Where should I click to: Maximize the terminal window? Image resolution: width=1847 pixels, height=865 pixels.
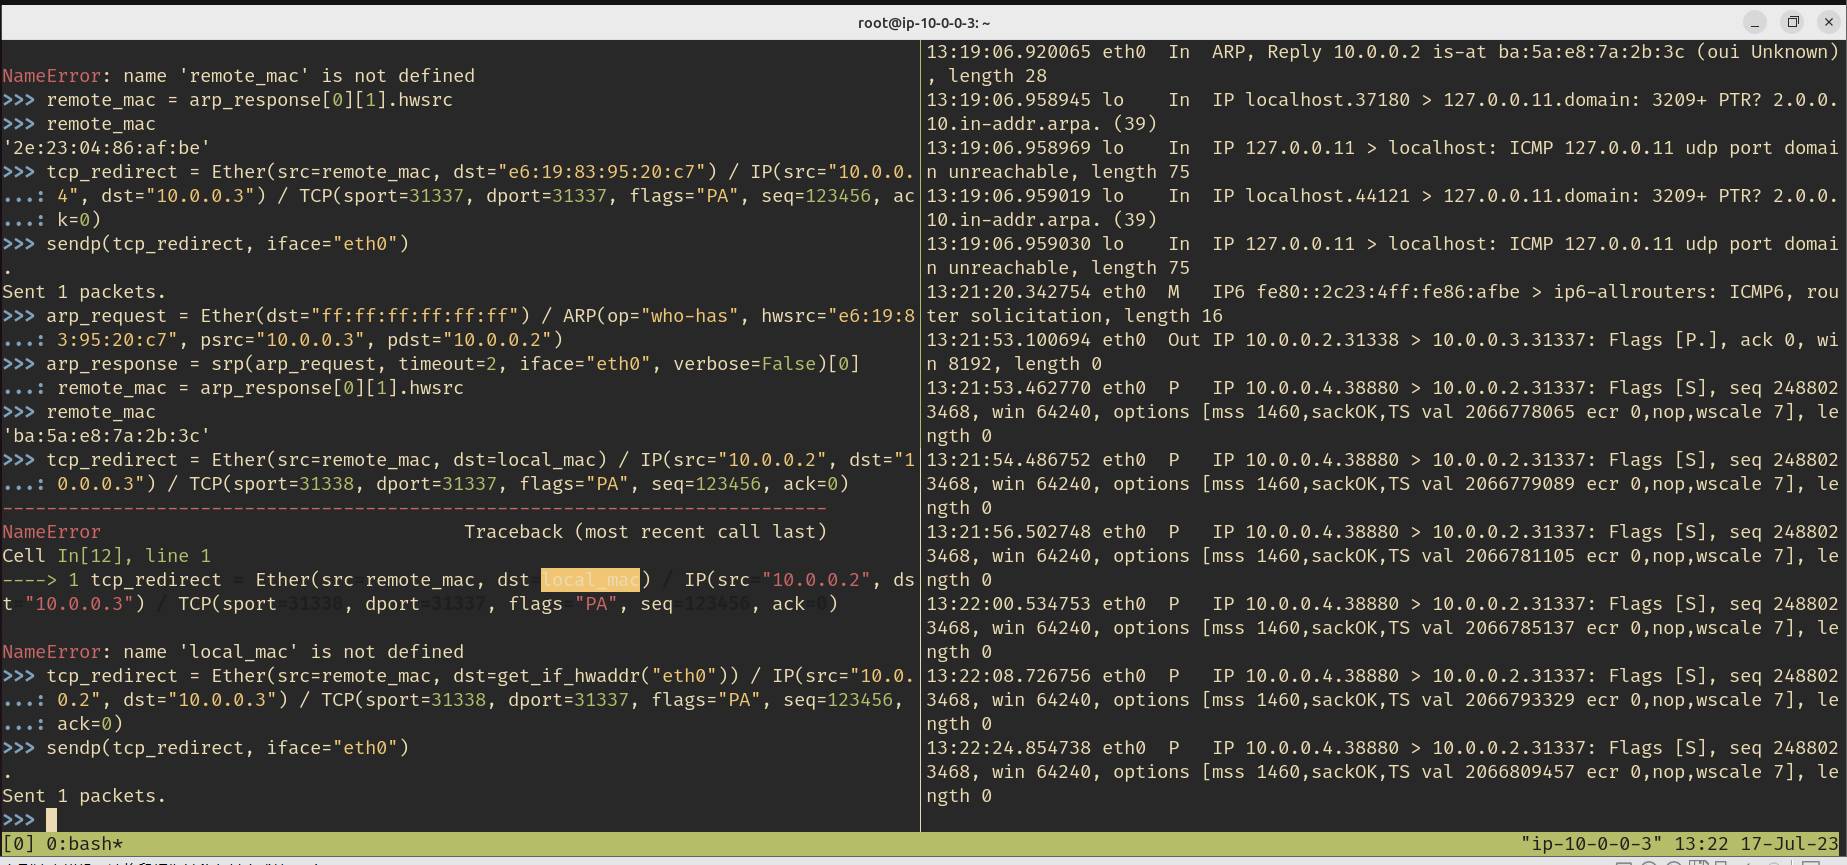[x=1793, y=22]
